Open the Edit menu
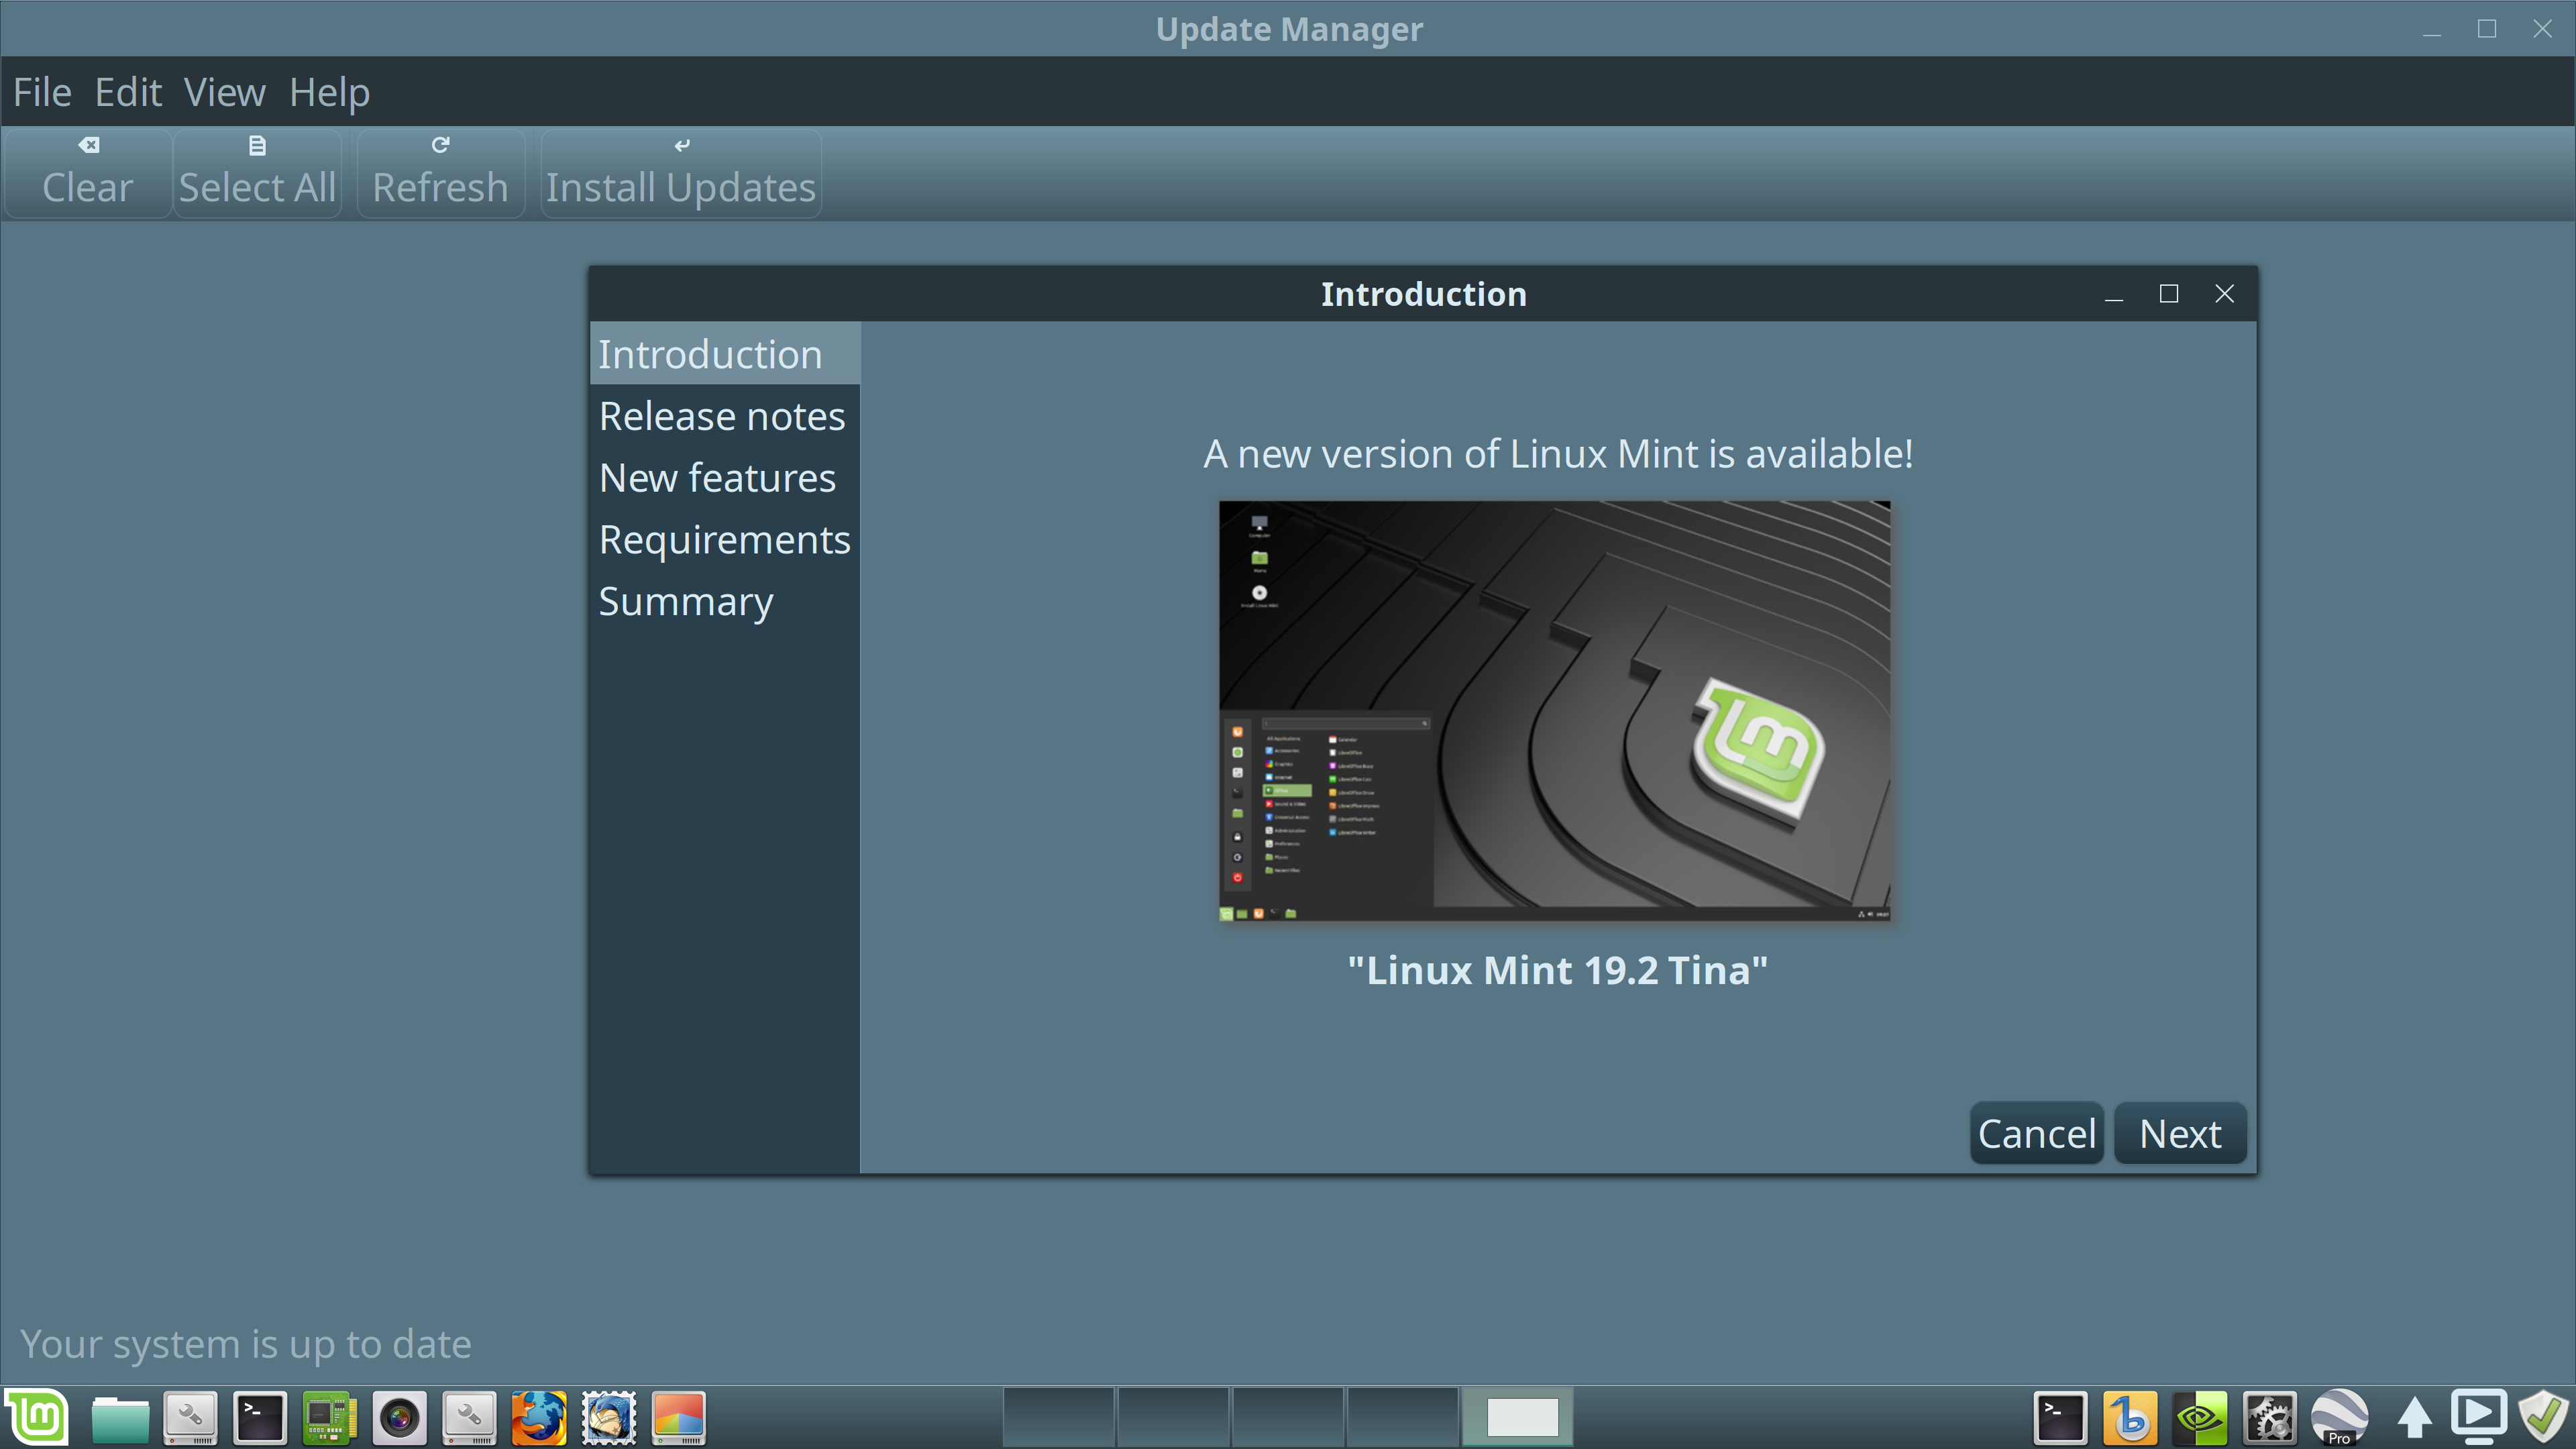The width and height of the screenshot is (2576, 1449). (128, 93)
